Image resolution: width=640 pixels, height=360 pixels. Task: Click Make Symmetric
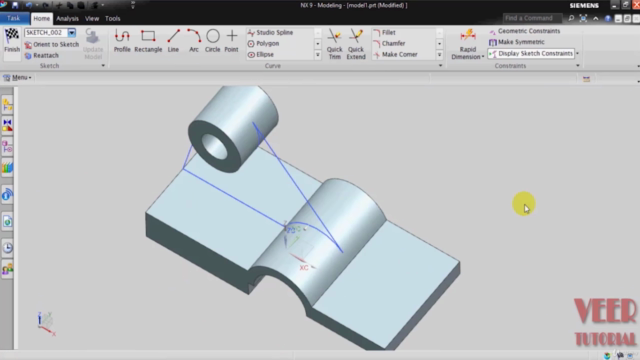(x=517, y=42)
